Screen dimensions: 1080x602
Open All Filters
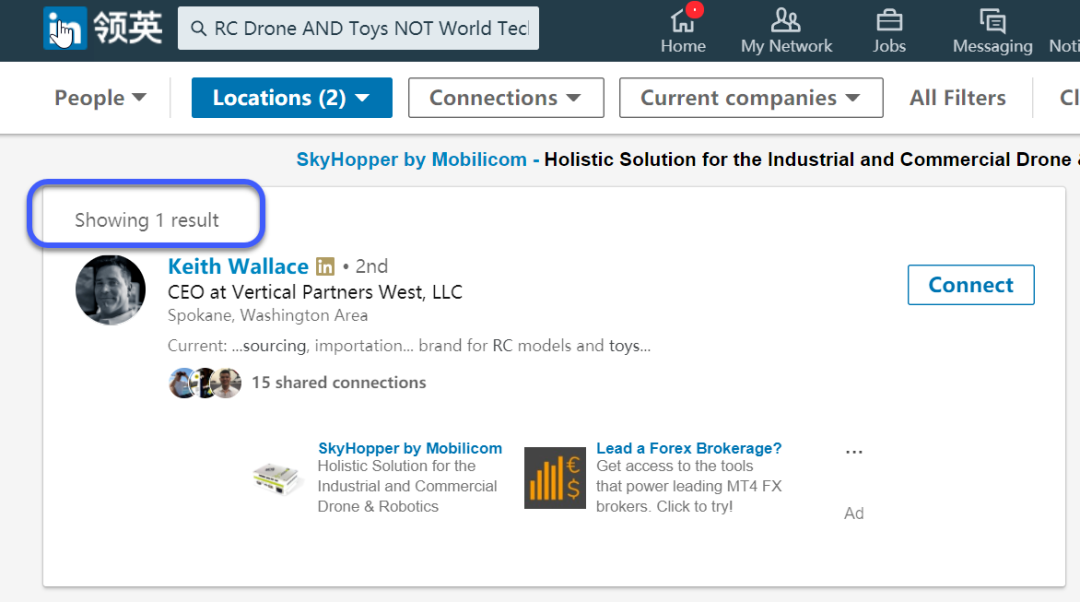[957, 98]
